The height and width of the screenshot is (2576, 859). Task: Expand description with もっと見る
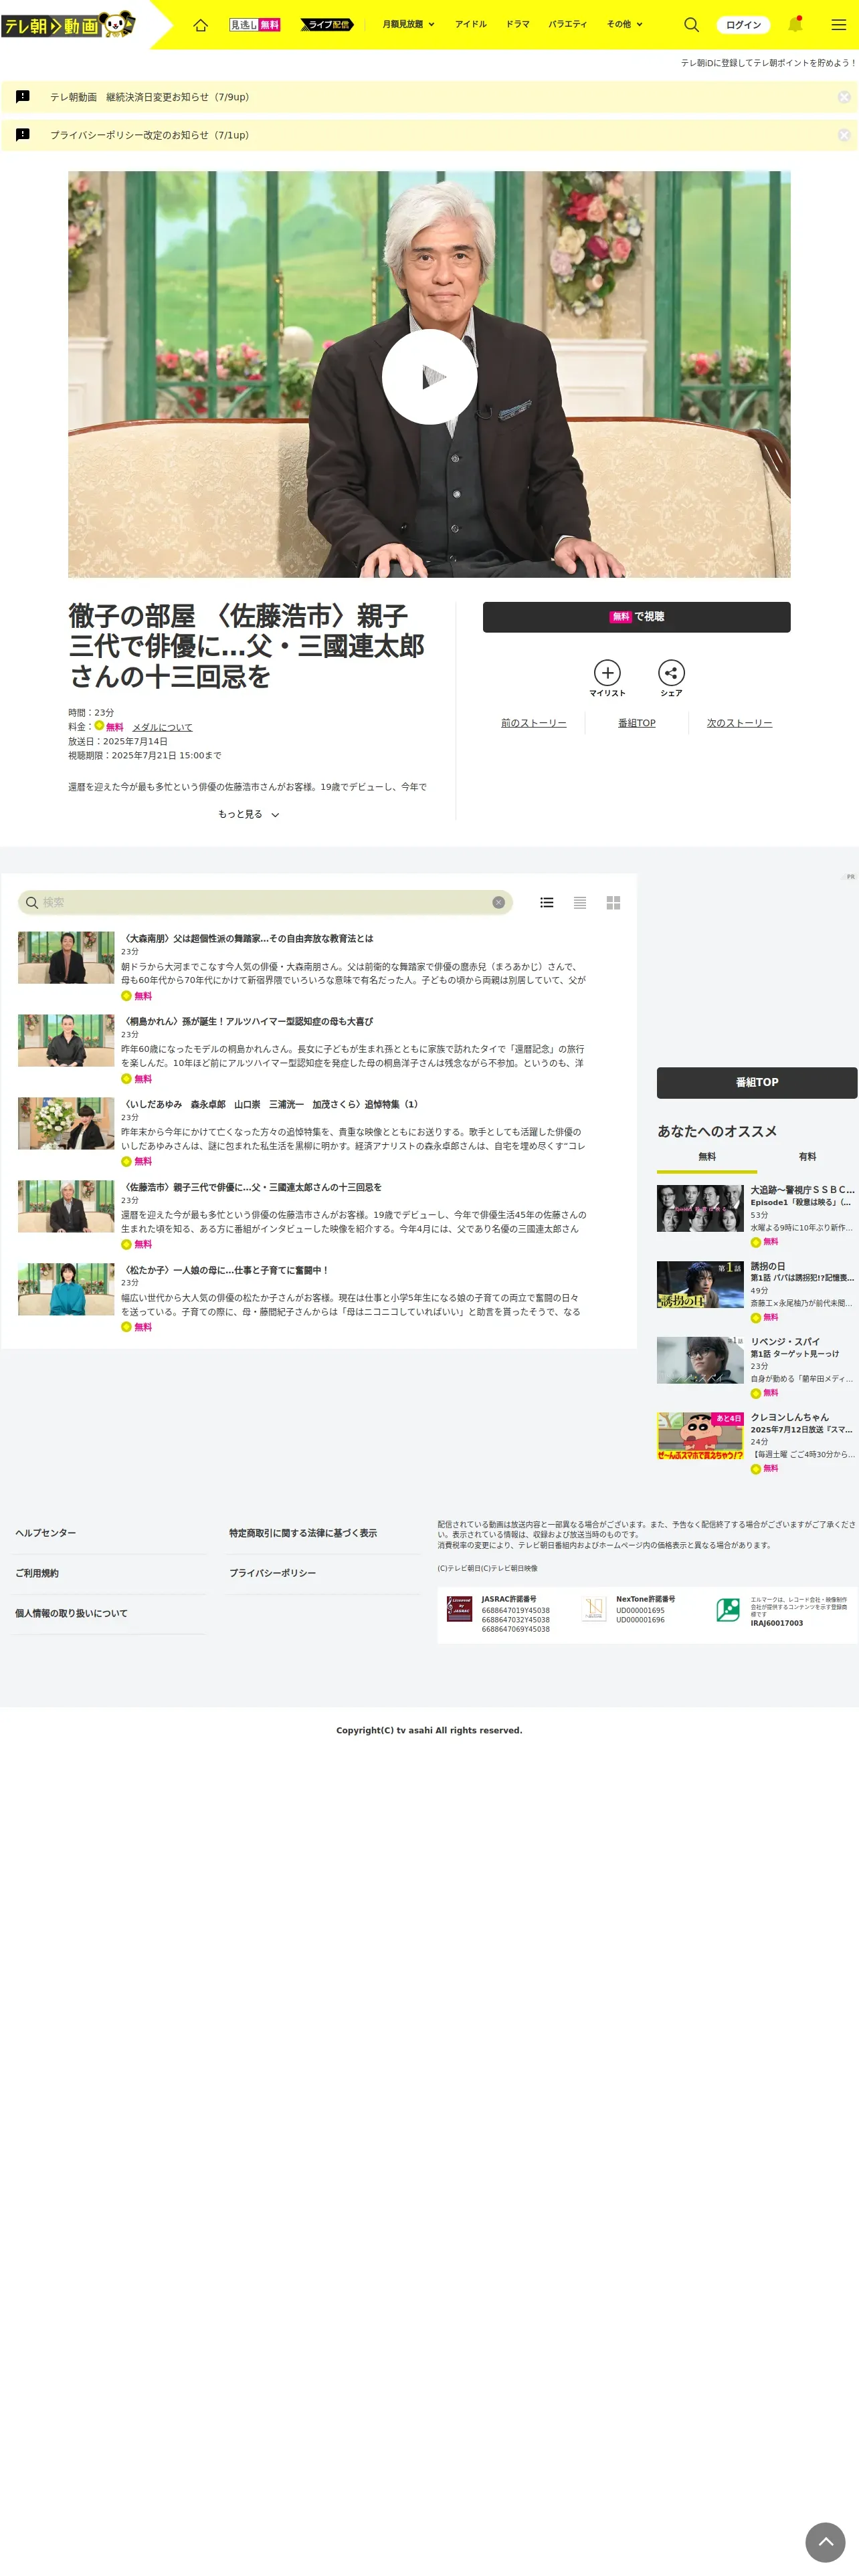click(248, 814)
